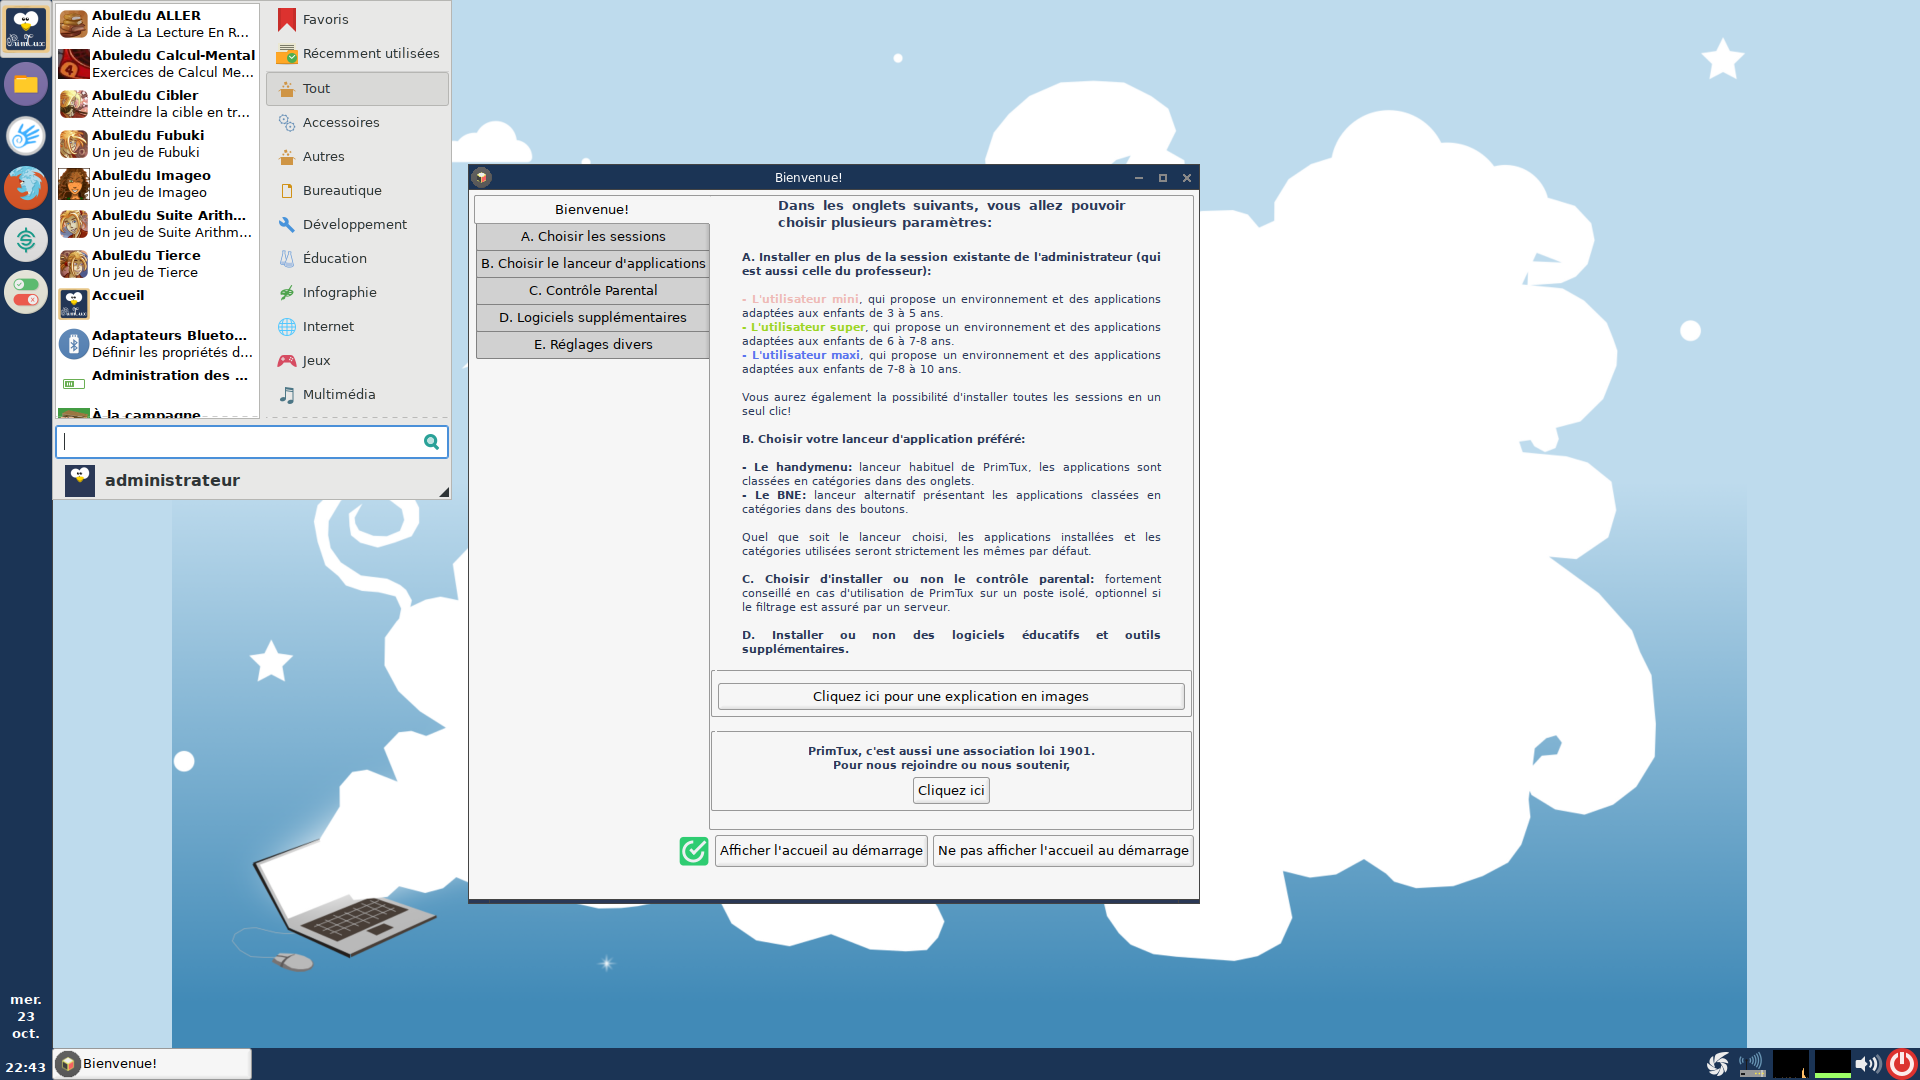Click the red power button in tray
The width and height of the screenshot is (1920, 1080).
1902,1064
